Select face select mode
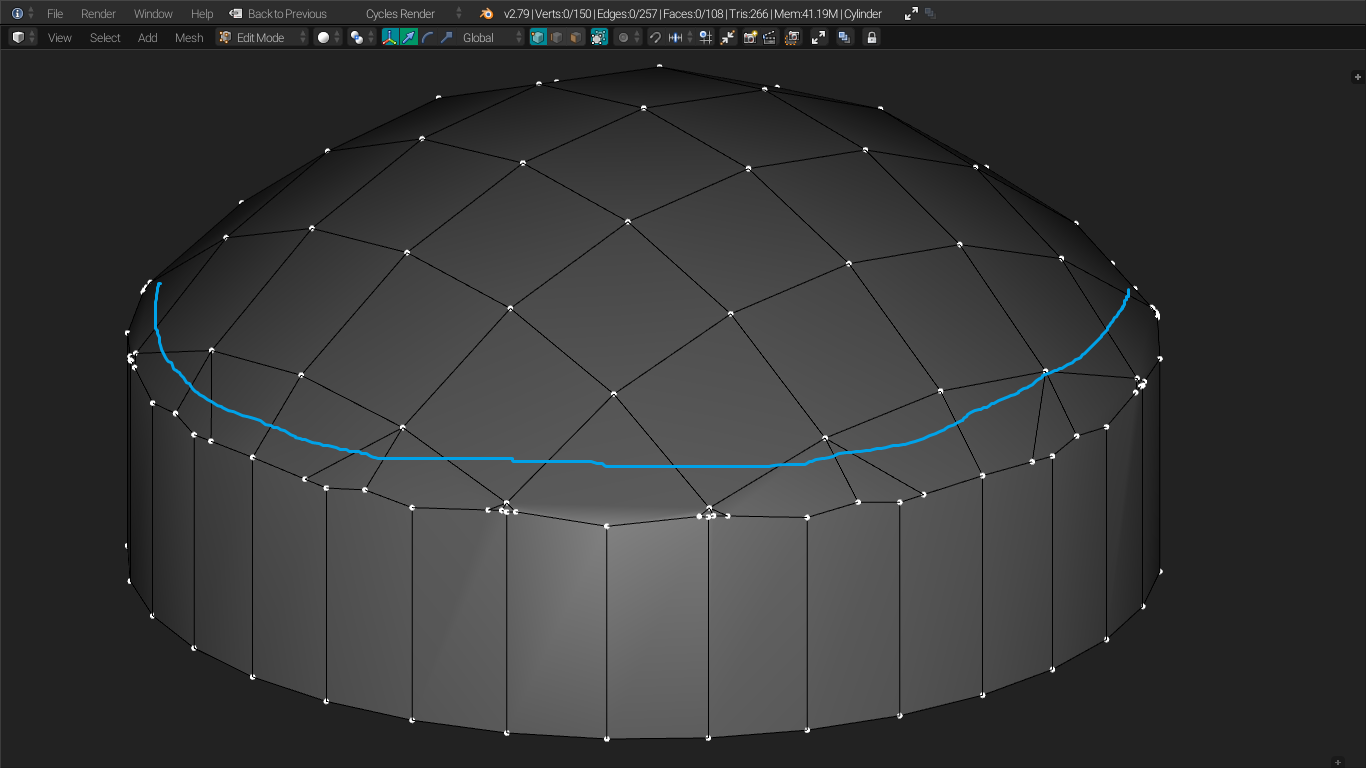This screenshot has width=1366, height=768. [576, 37]
